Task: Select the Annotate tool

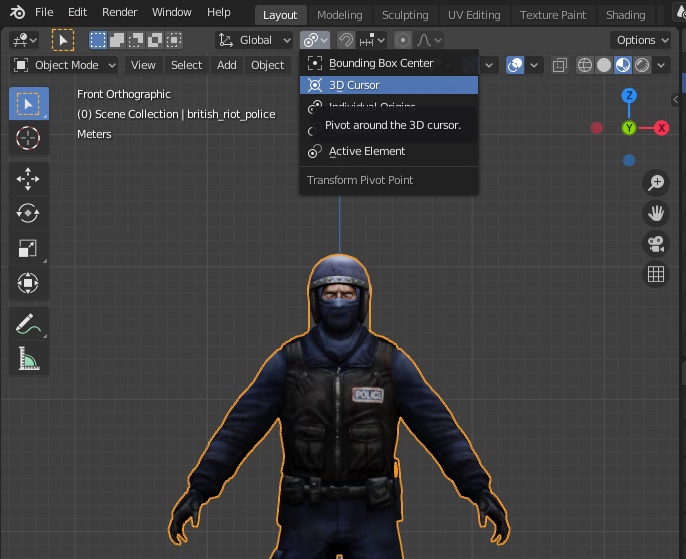Action: (x=28, y=324)
